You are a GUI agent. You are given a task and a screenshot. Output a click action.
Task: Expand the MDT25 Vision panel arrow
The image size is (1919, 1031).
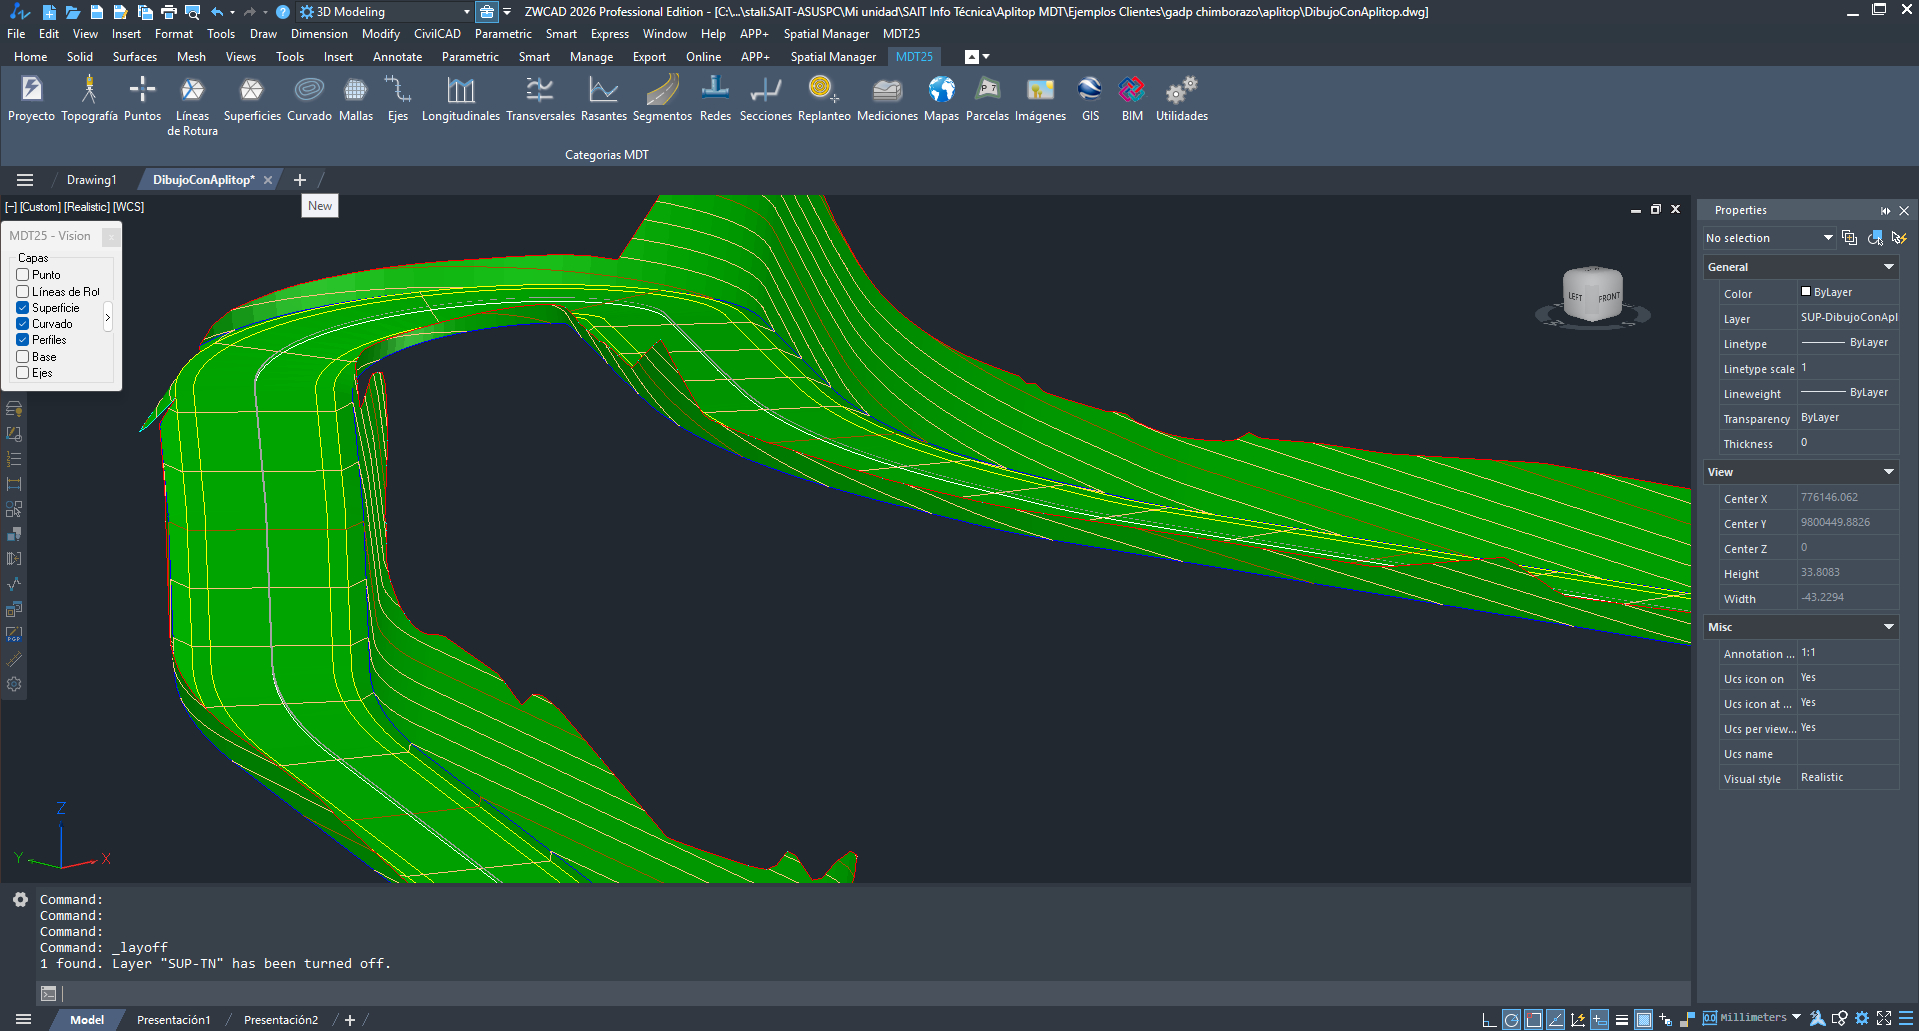pyautogui.click(x=108, y=318)
